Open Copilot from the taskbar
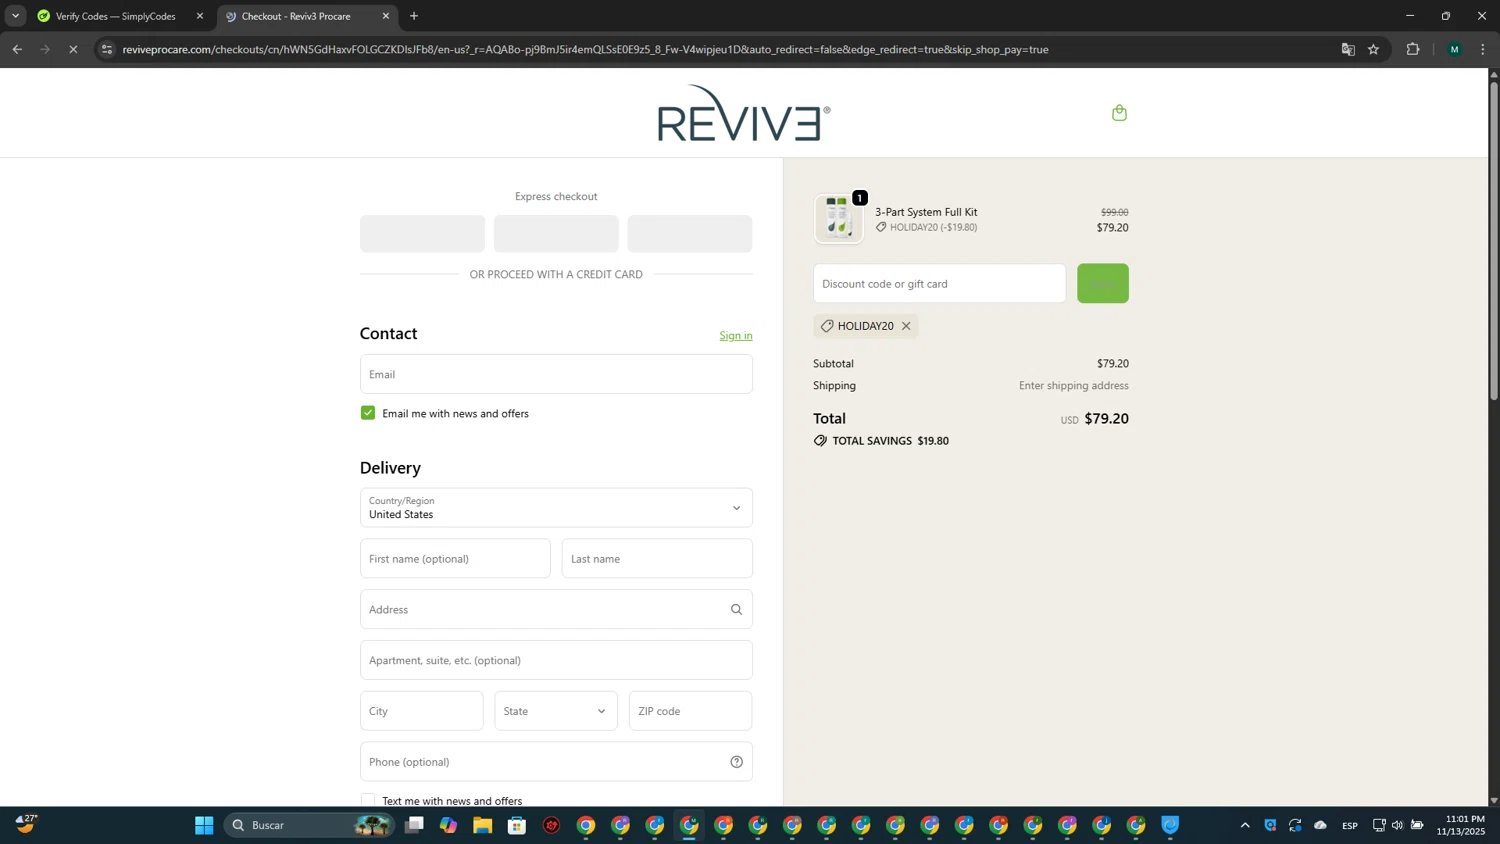The height and width of the screenshot is (844, 1500). tap(448, 825)
